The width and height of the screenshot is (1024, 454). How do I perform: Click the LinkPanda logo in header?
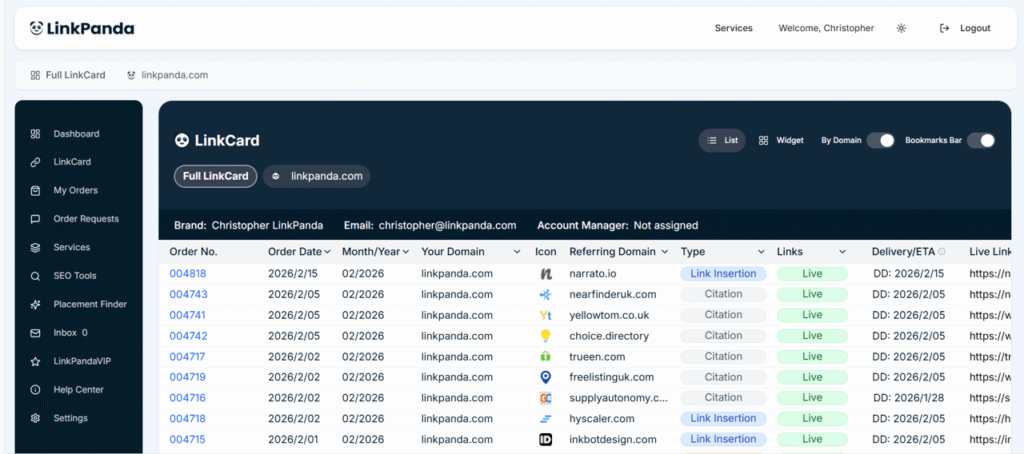(x=82, y=28)
